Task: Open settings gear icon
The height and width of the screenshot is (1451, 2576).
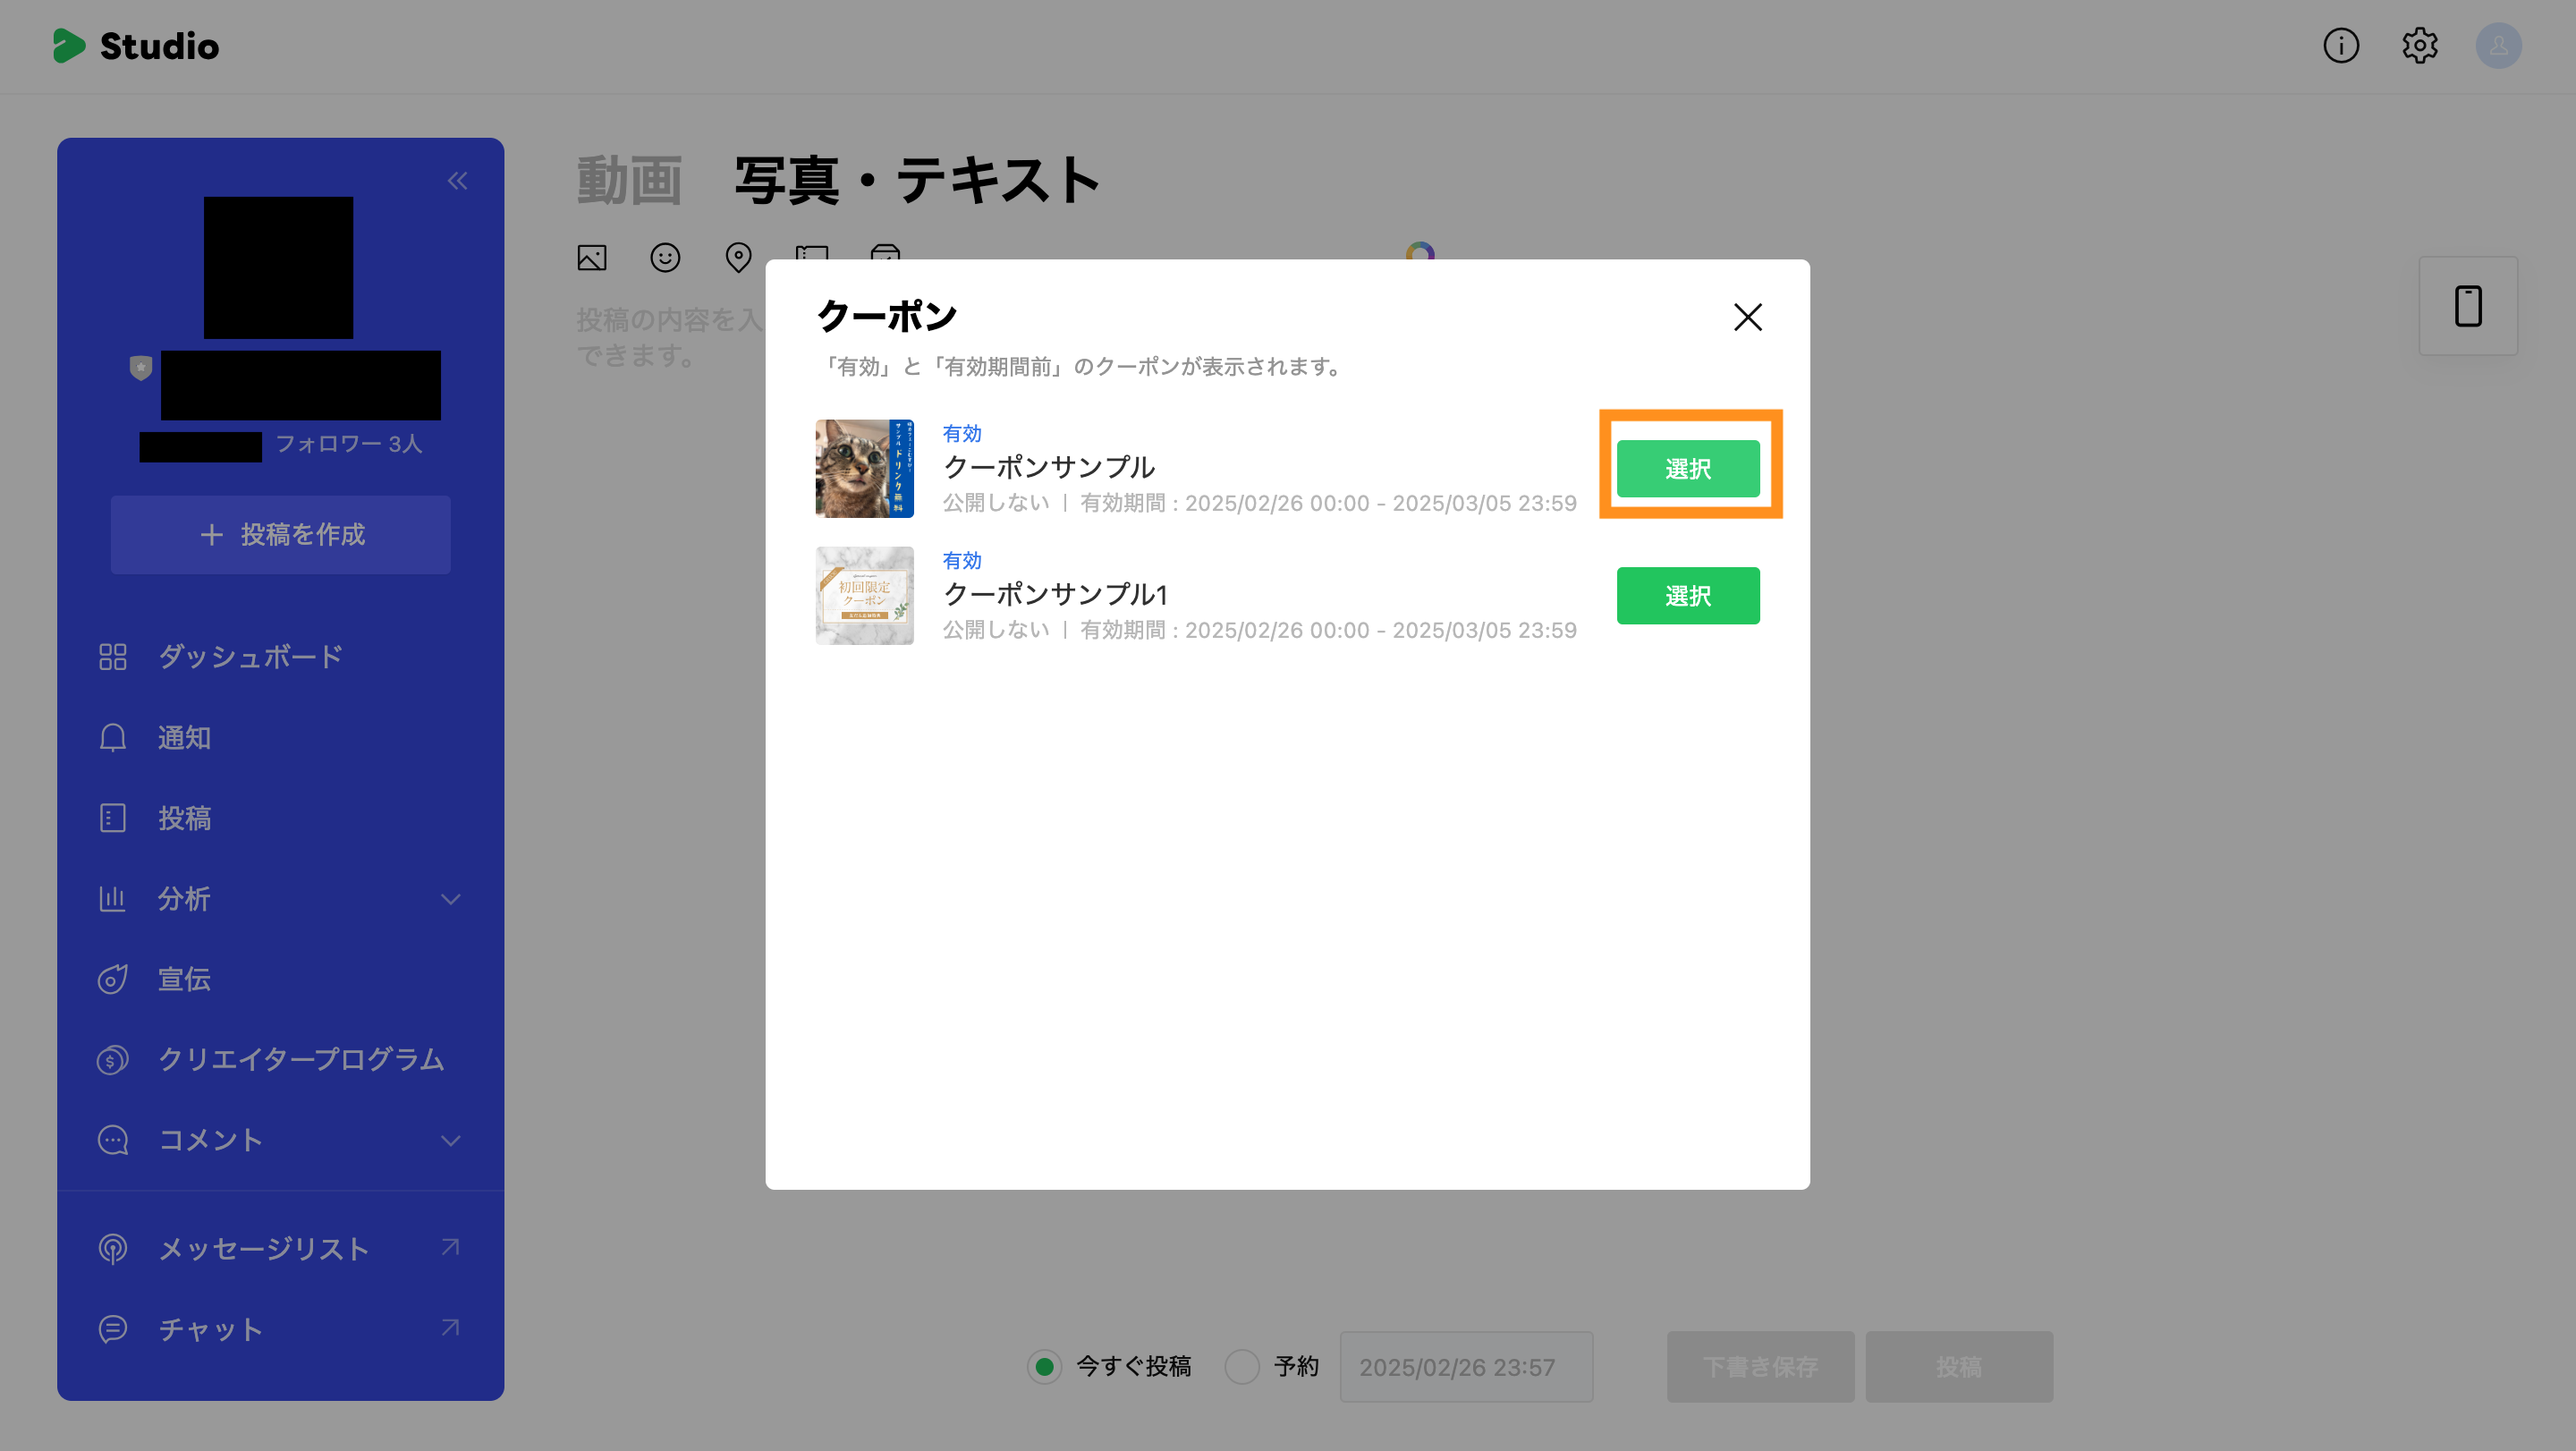Action: [2419, 46]
